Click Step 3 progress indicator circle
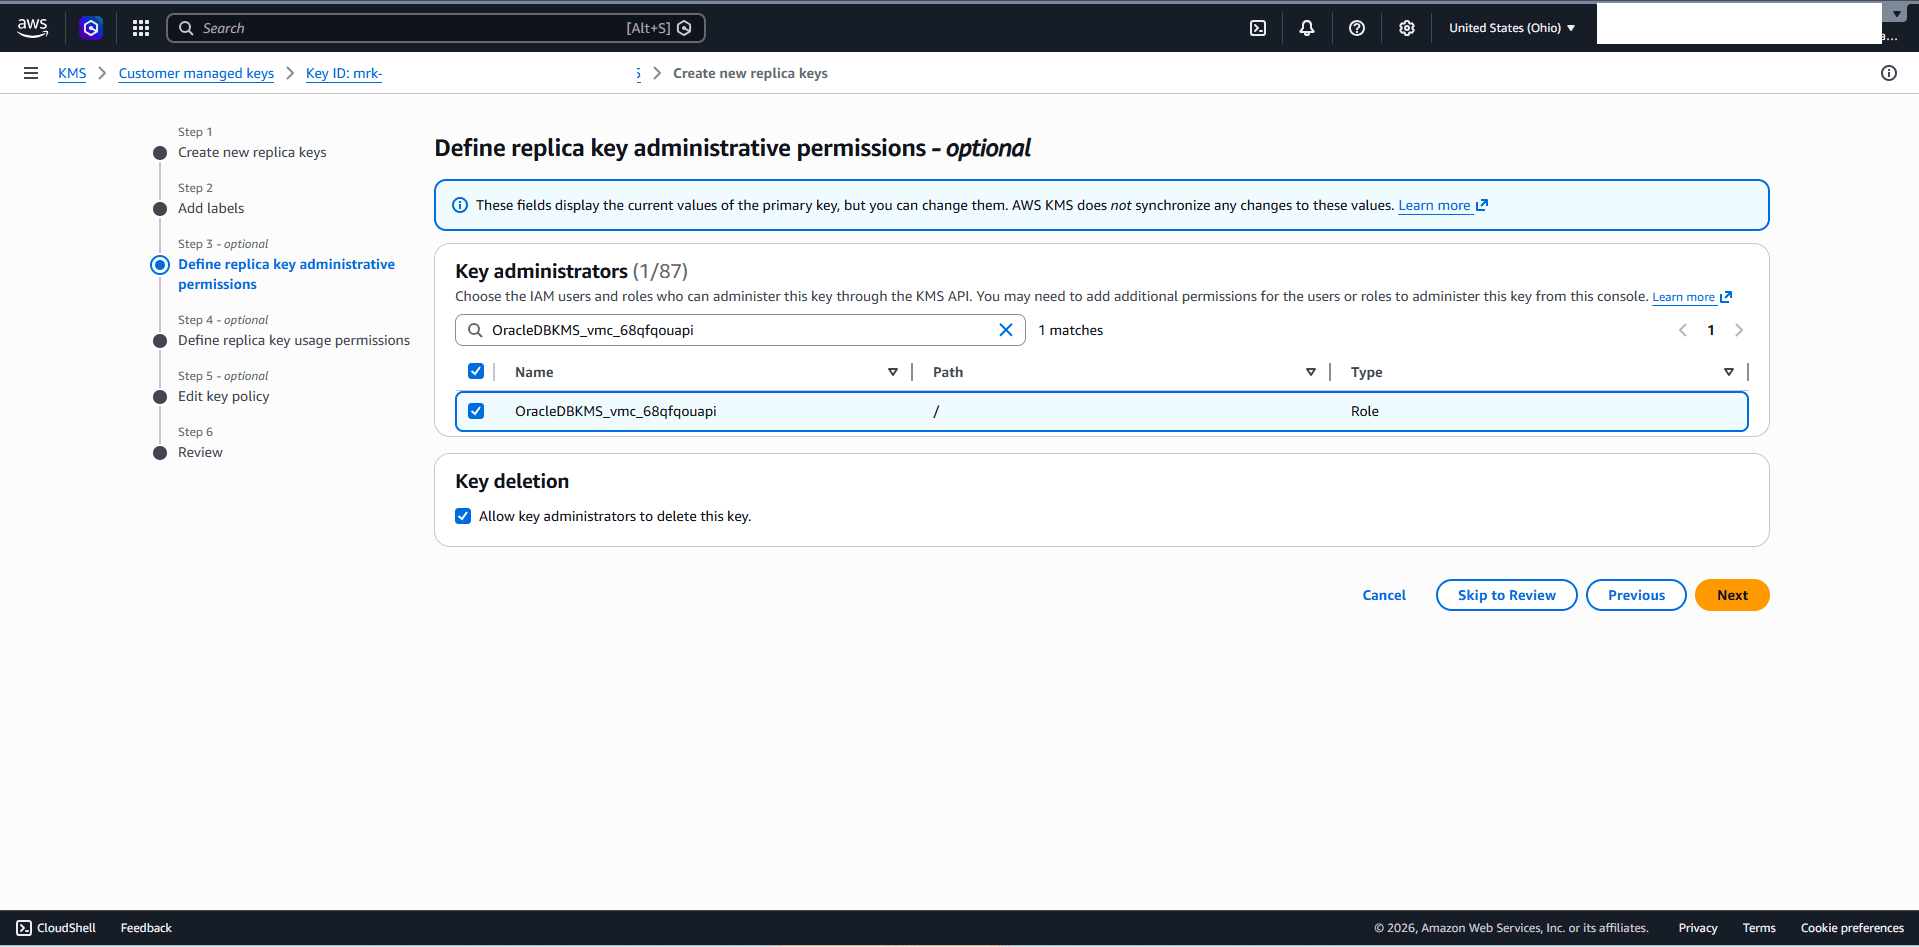This screenshot has height=947, width=1919. click(160, 264)
